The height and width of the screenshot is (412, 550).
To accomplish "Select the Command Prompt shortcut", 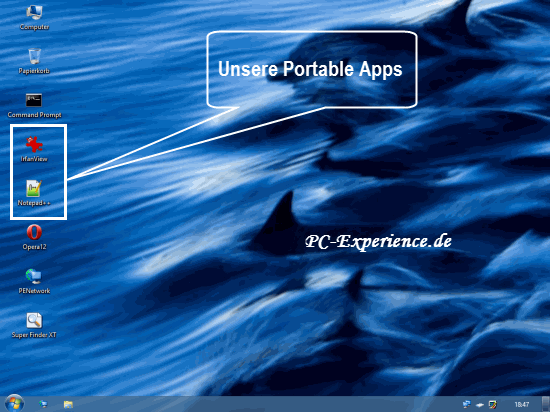I will point(34,106).
